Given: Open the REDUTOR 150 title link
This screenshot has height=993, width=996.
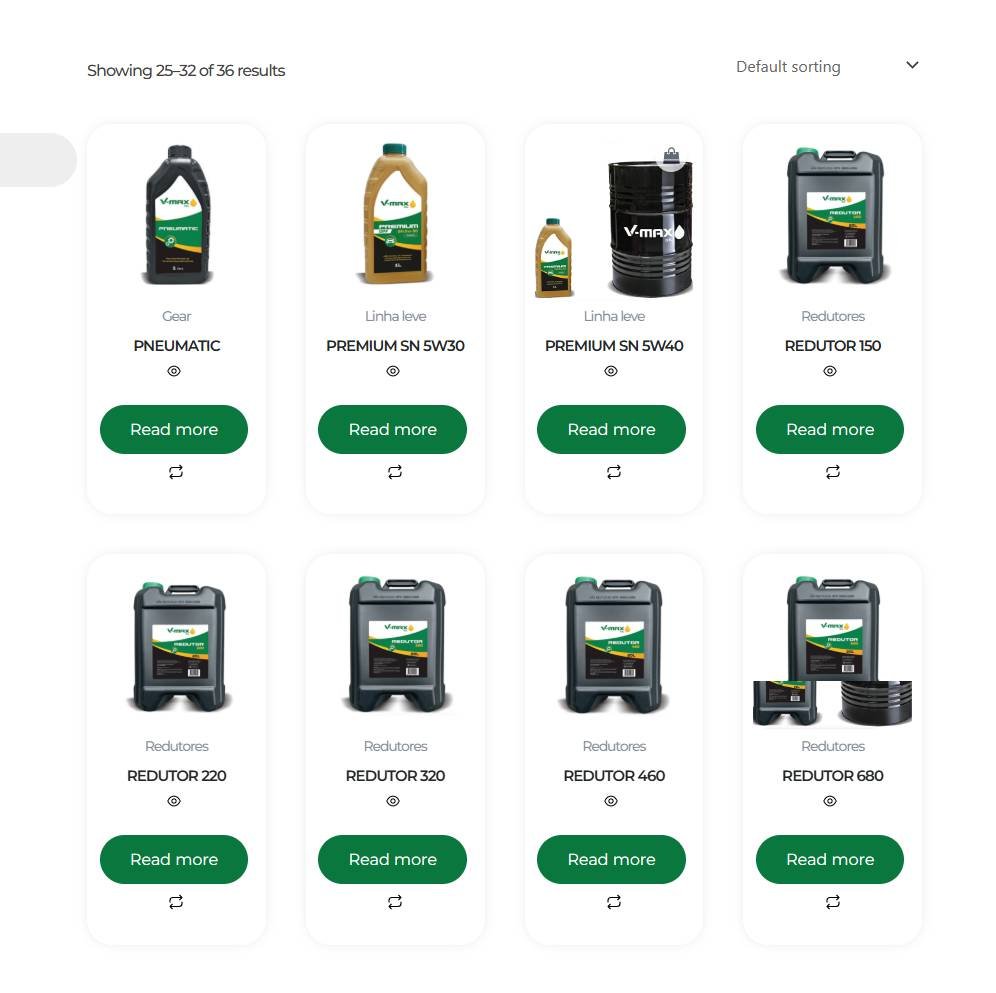Looking at the screenshot, I should coord(833,346).
